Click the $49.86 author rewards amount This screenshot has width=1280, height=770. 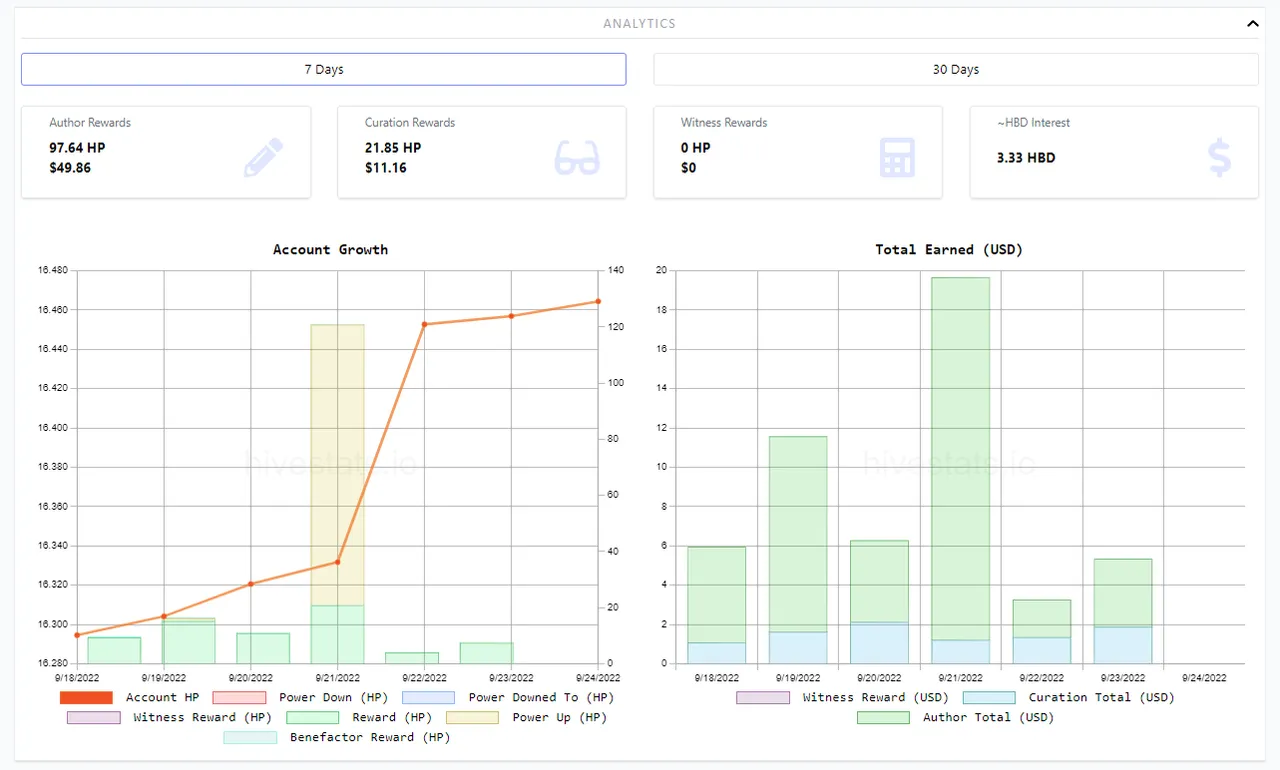click(70, 167)
